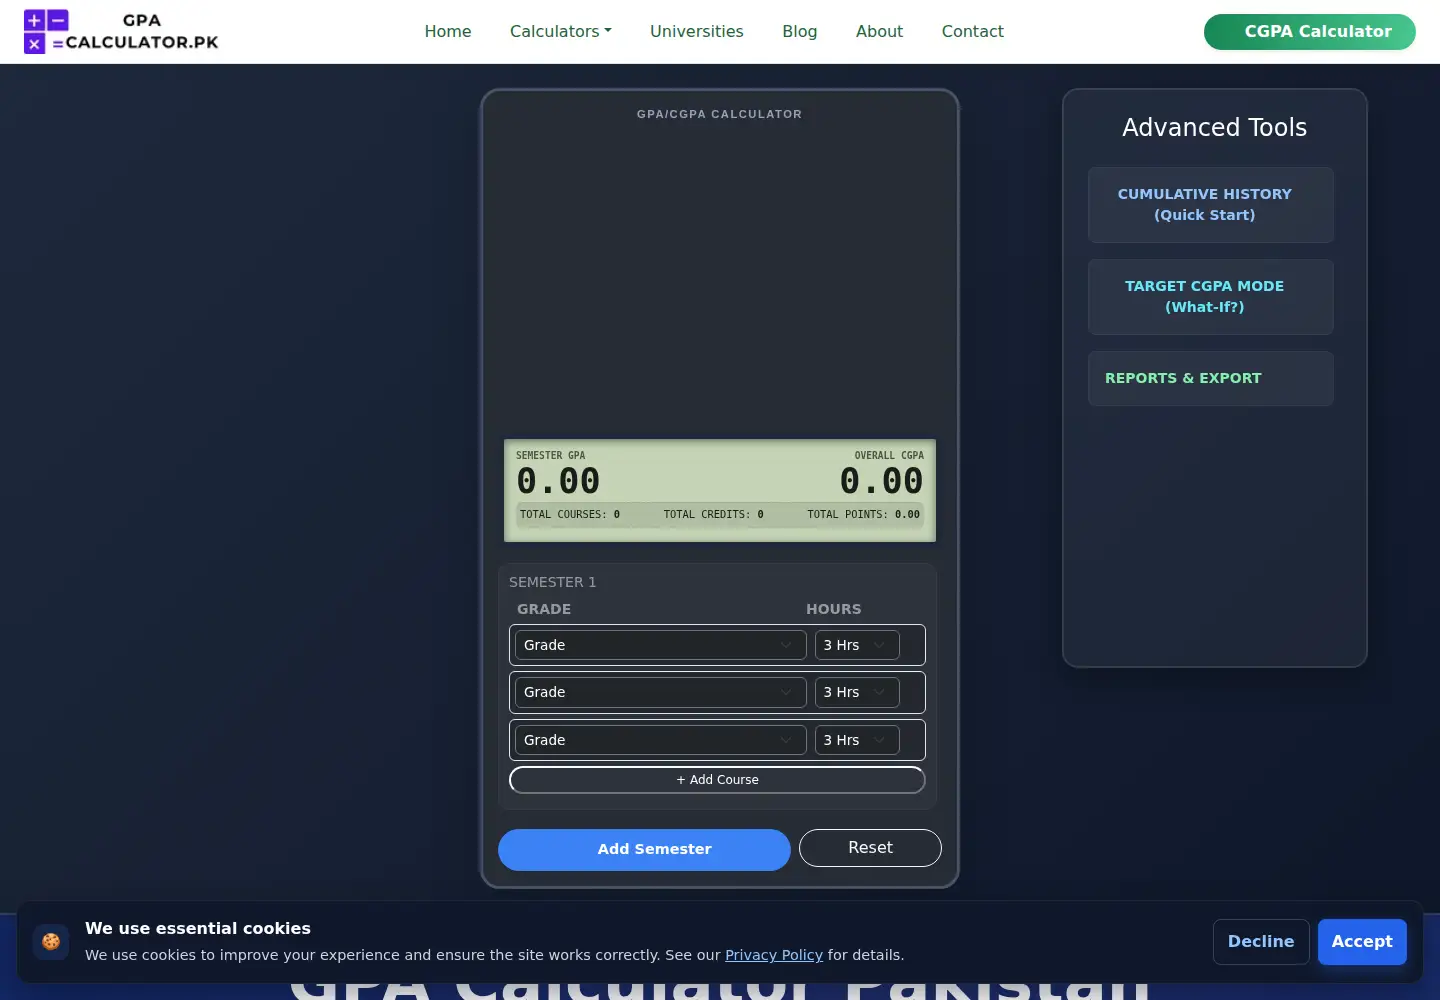
Task: Click the Advanced Tools heading
Action: (x=1214, y=128)
